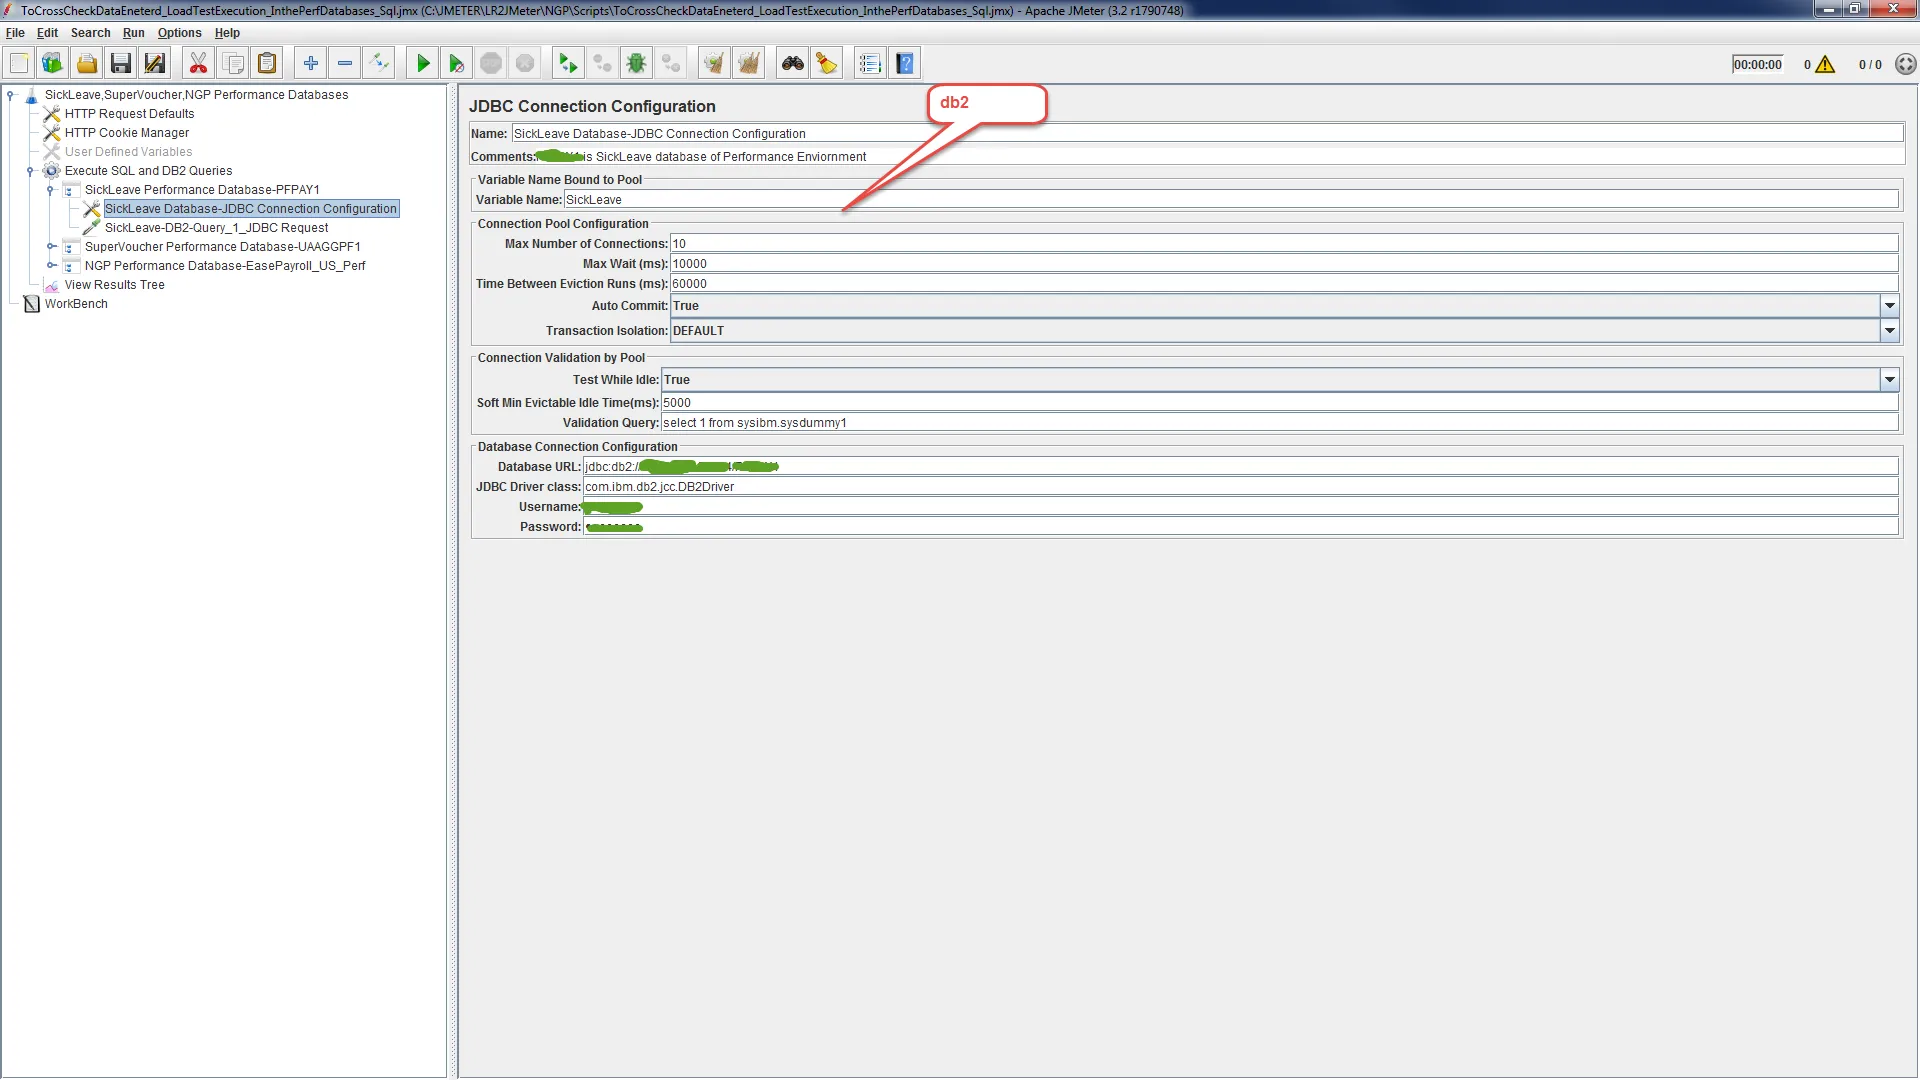Image resolution: width=1920 pixels, height=1080 pixels.
Task: Click the Toggle arrows toolbar icon
Action: point(379,64)
